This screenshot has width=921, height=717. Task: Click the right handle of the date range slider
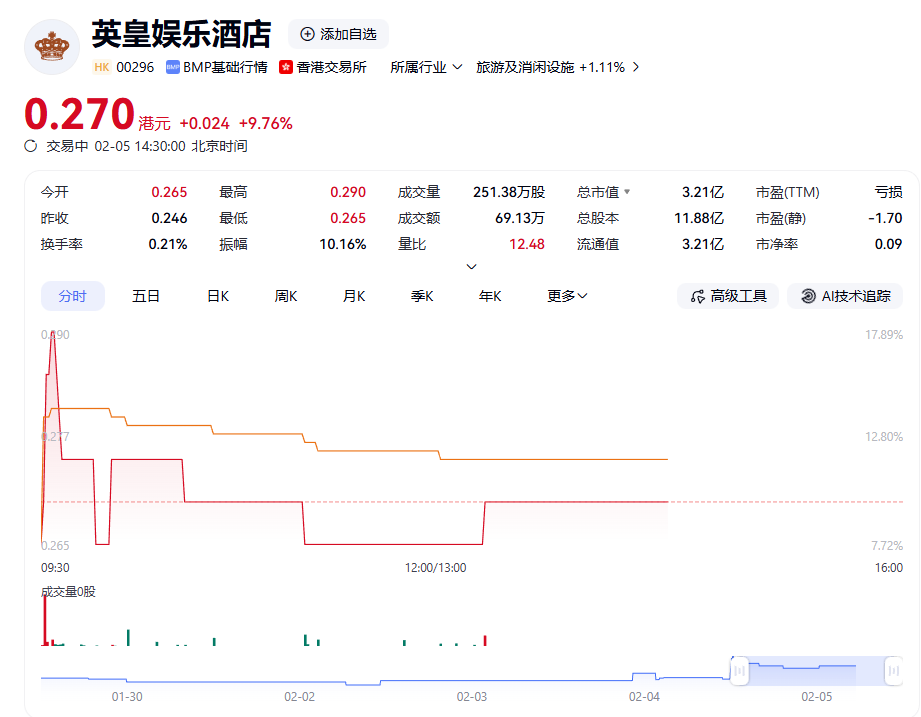pos(893,670)
